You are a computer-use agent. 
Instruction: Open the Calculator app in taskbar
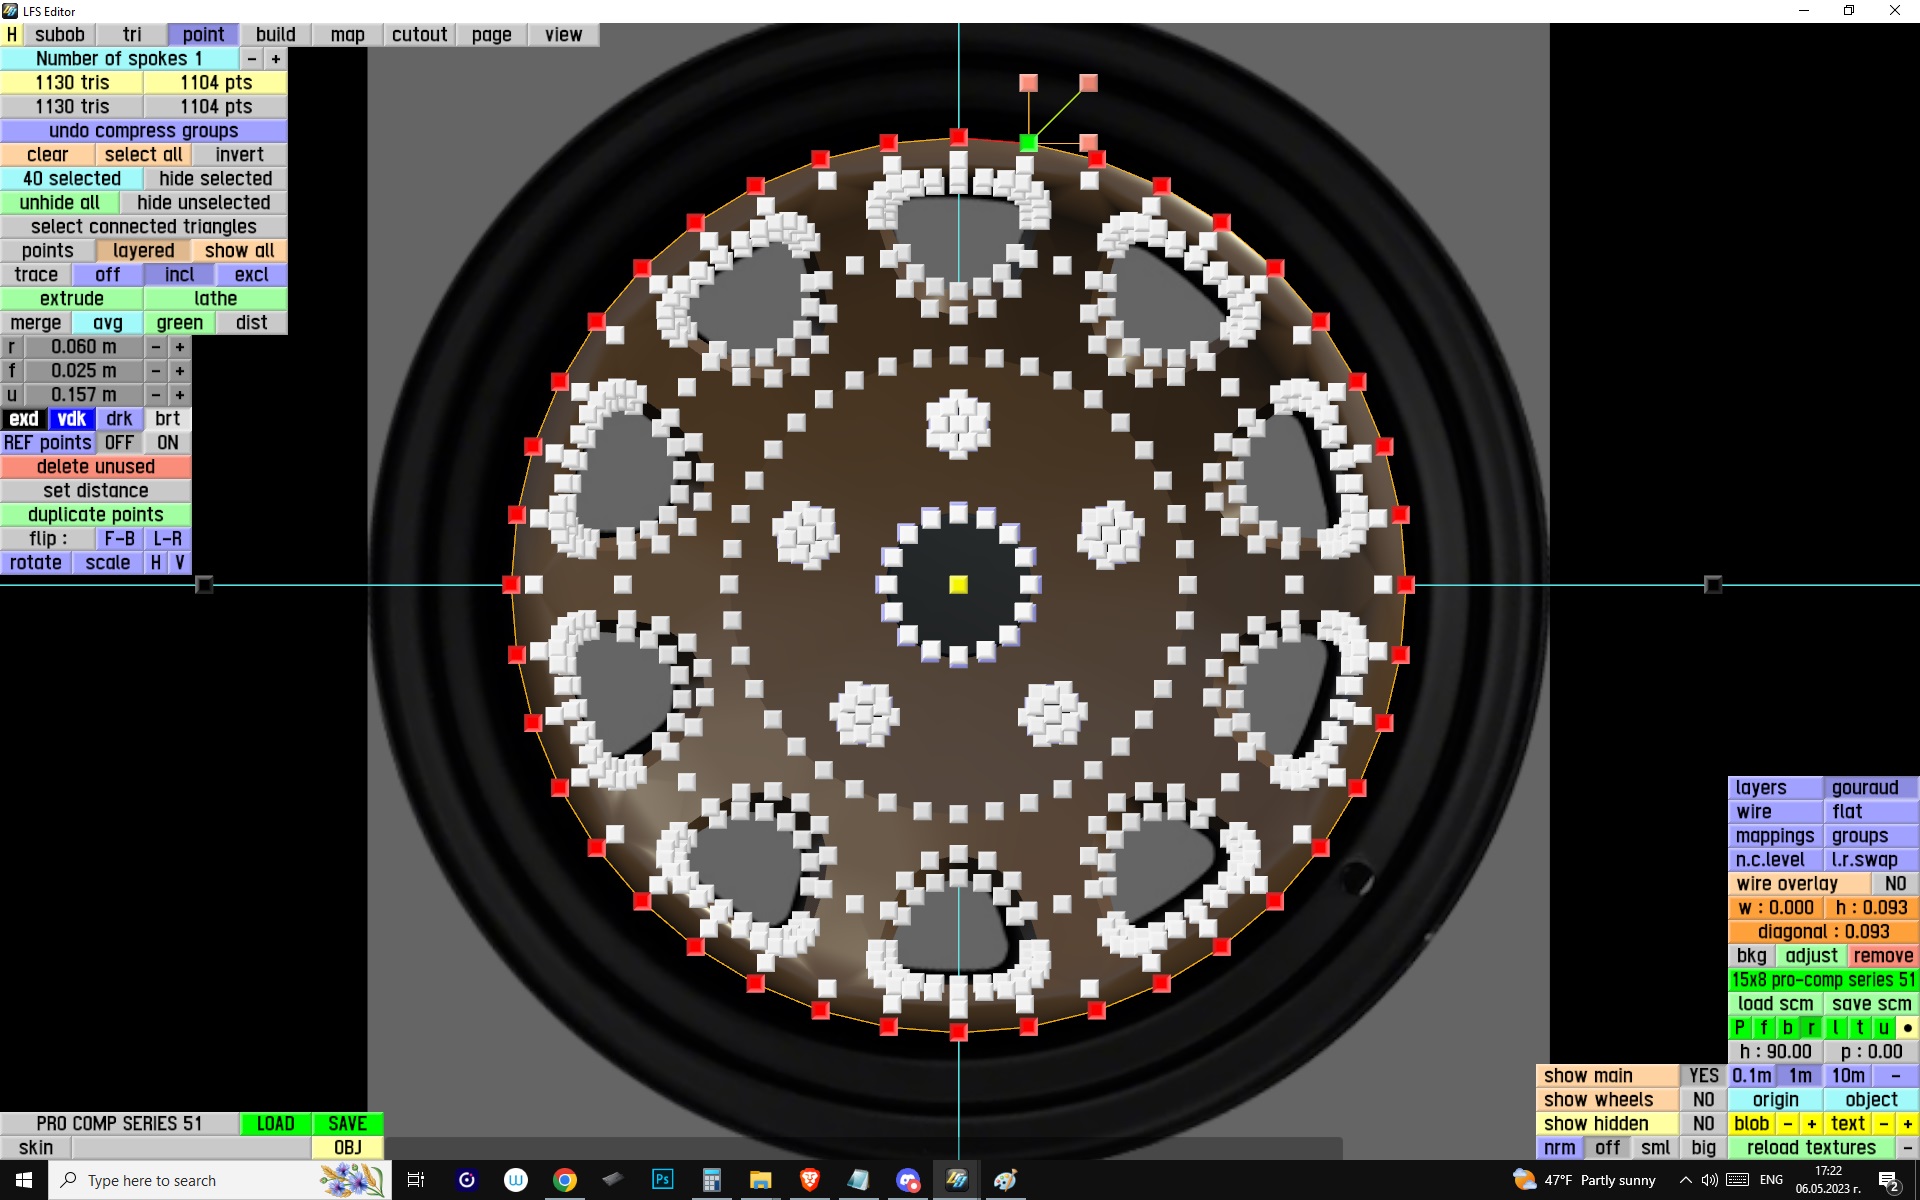(x=711, y=1180)
